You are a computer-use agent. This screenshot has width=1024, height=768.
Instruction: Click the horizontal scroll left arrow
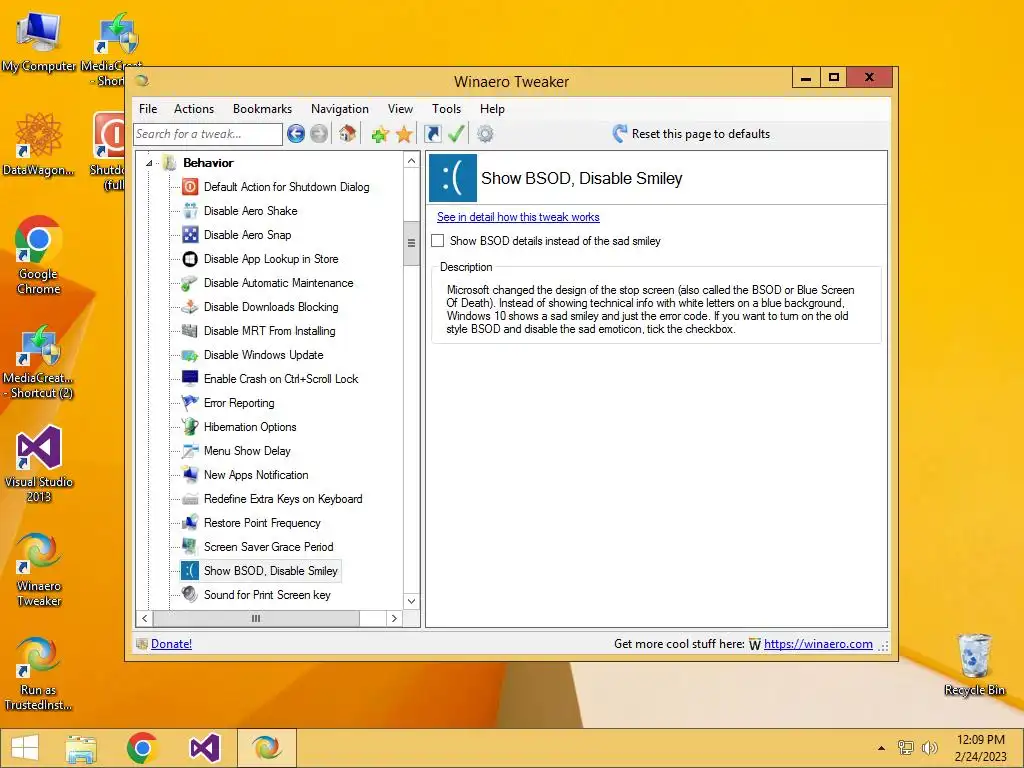(144, 618)
